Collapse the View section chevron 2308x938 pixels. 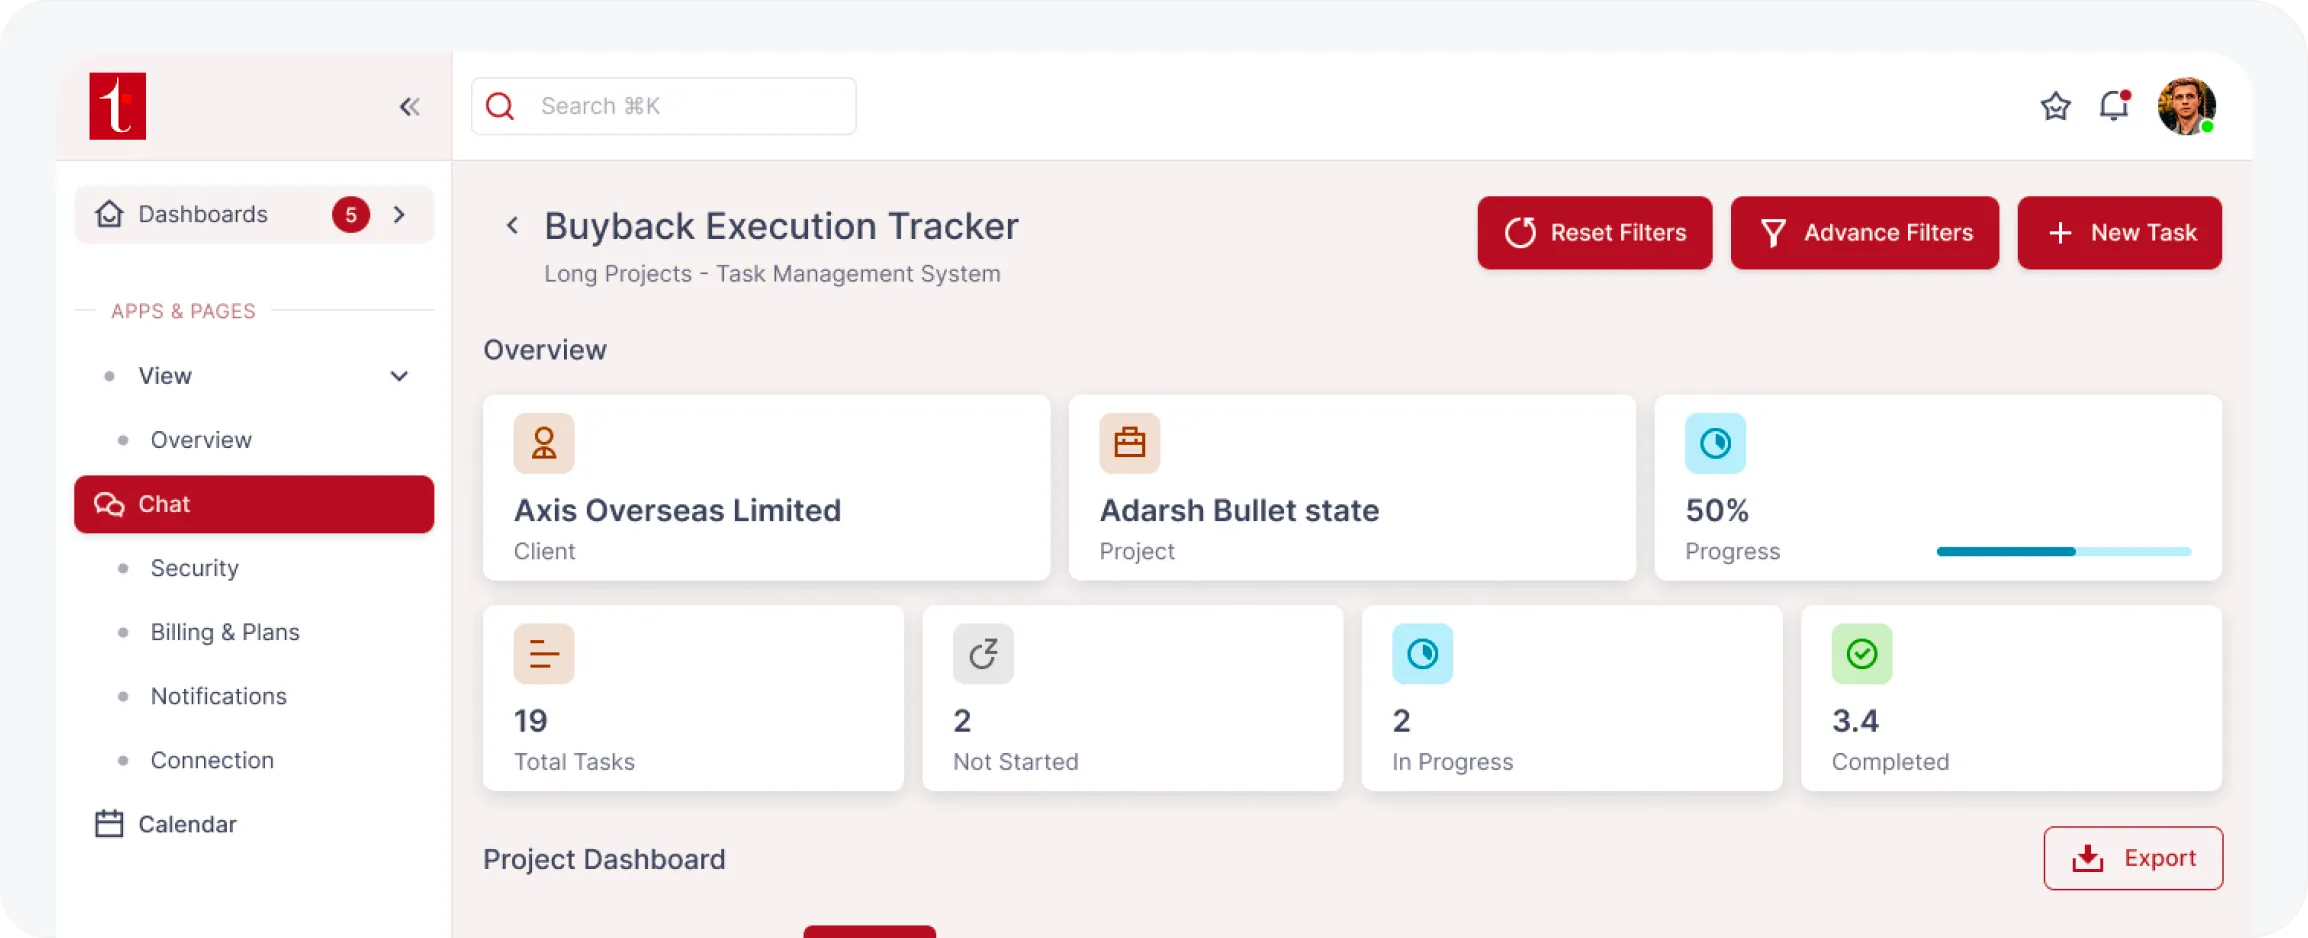(x=399, y=376)
